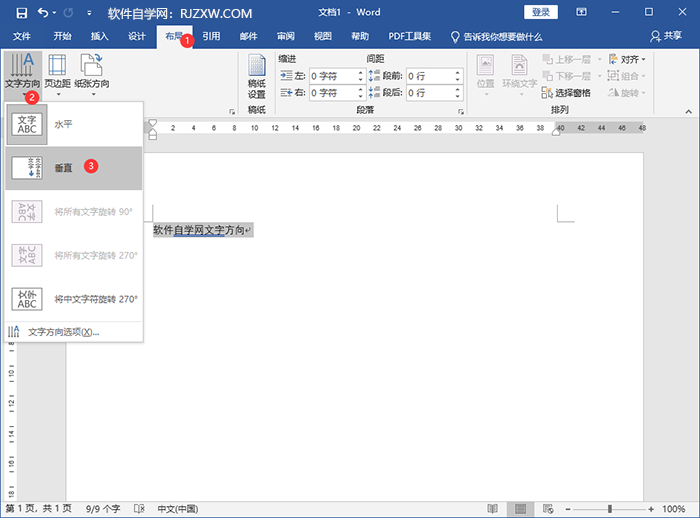Increase left indent with stepper arrow

[x=361, y=73]
